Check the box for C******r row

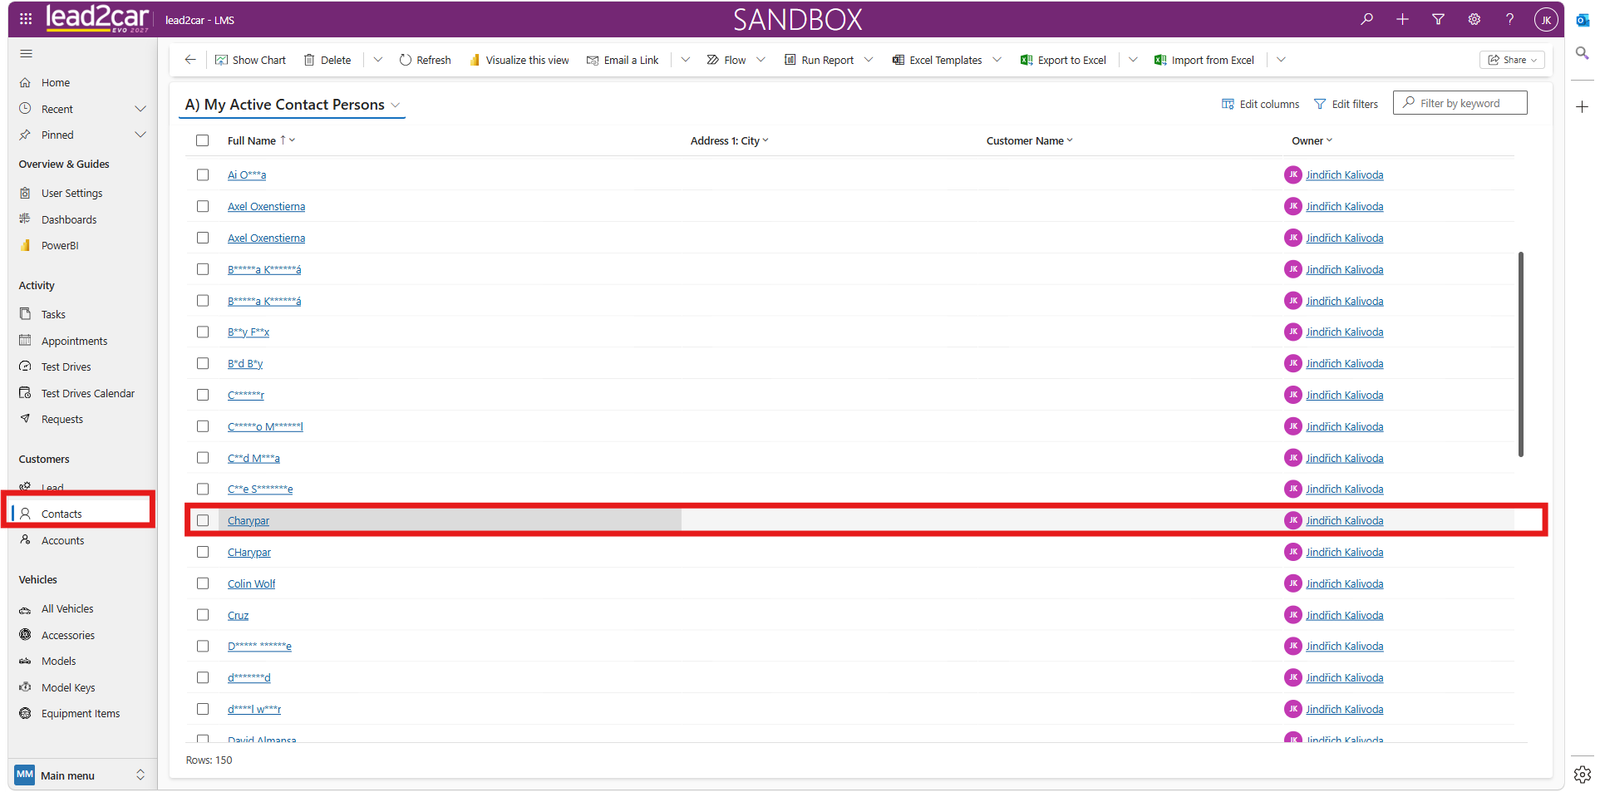click(203, 395)
